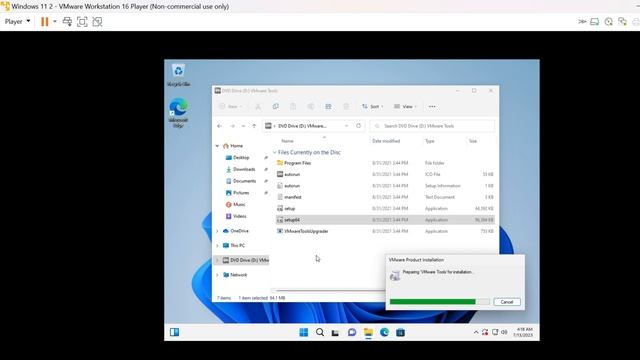Show hidden system tray icons chevron
The width and height of the screenshot is (640, 360).
(x=476, y=333)
